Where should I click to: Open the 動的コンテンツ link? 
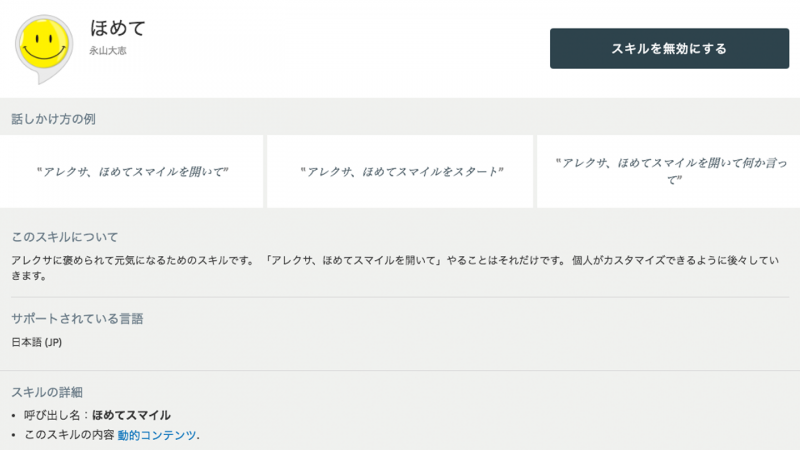pyautogui.click(x=157, y=435)
